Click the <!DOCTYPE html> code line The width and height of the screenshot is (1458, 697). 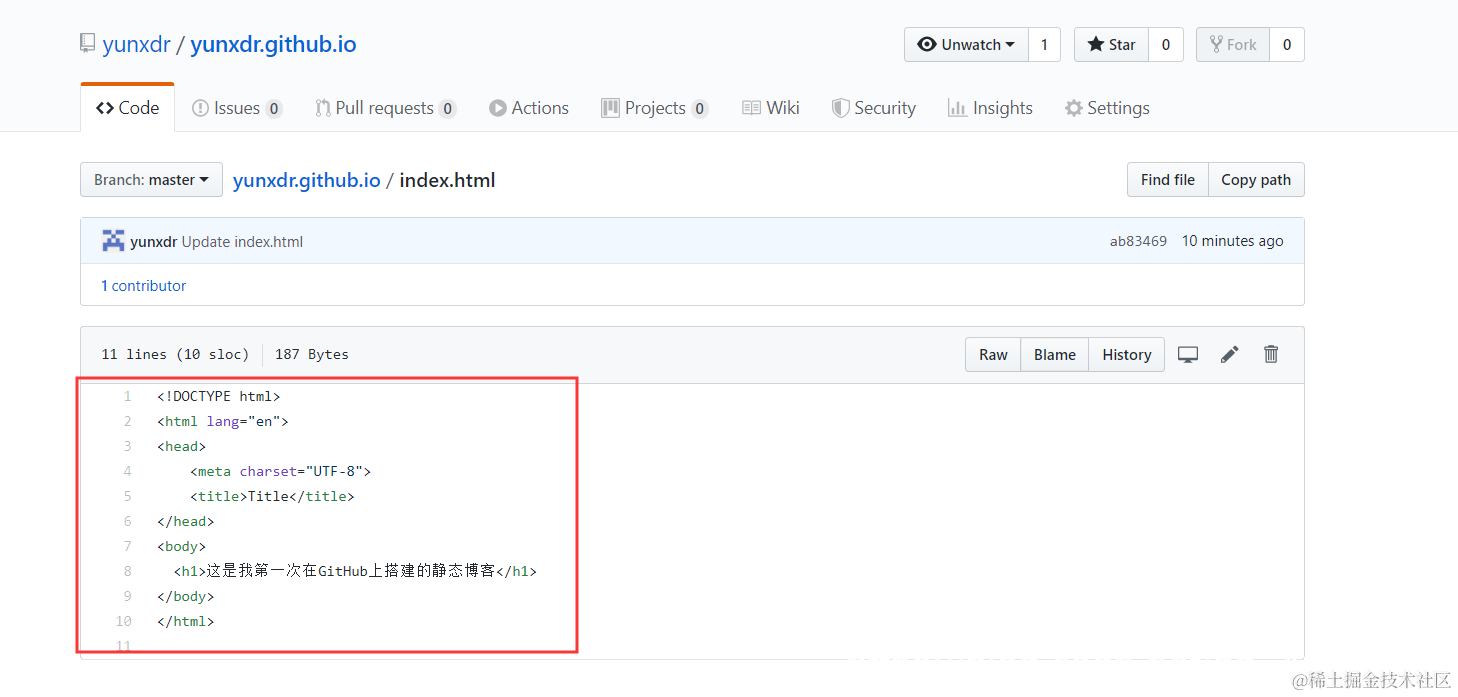click(219, 396)
